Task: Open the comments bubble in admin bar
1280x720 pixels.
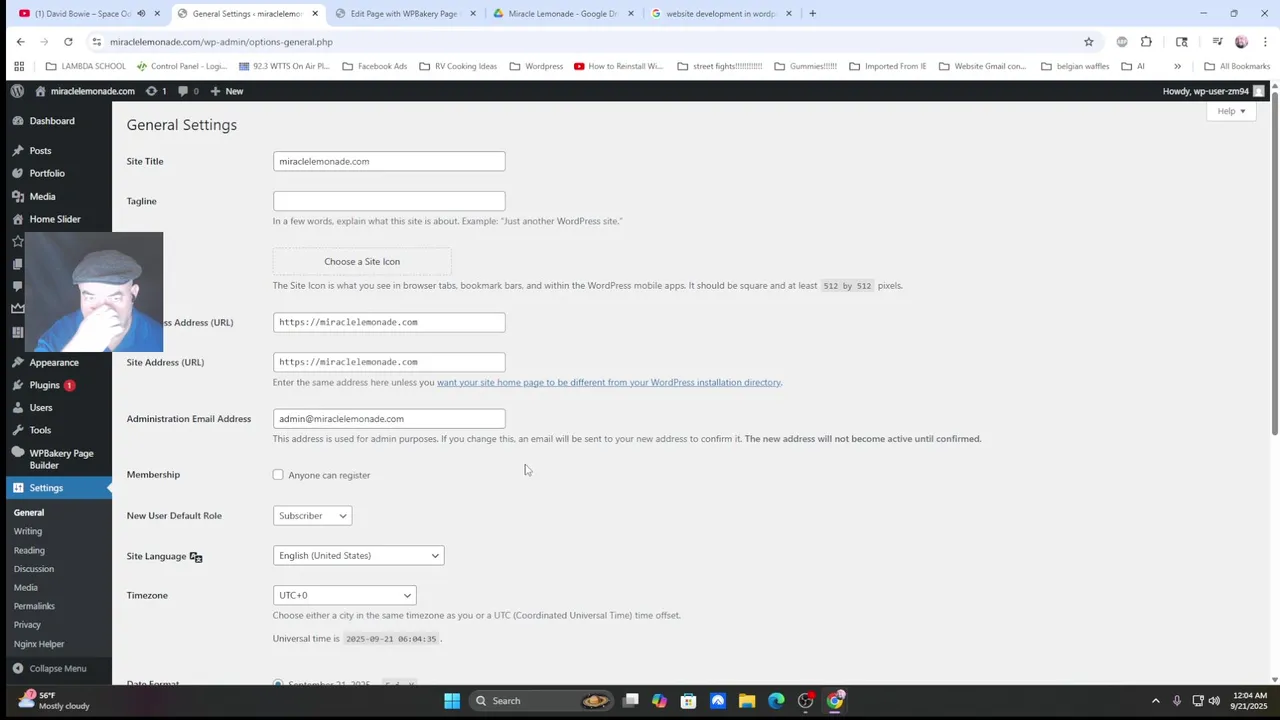Action: click(x=188, y=91)
